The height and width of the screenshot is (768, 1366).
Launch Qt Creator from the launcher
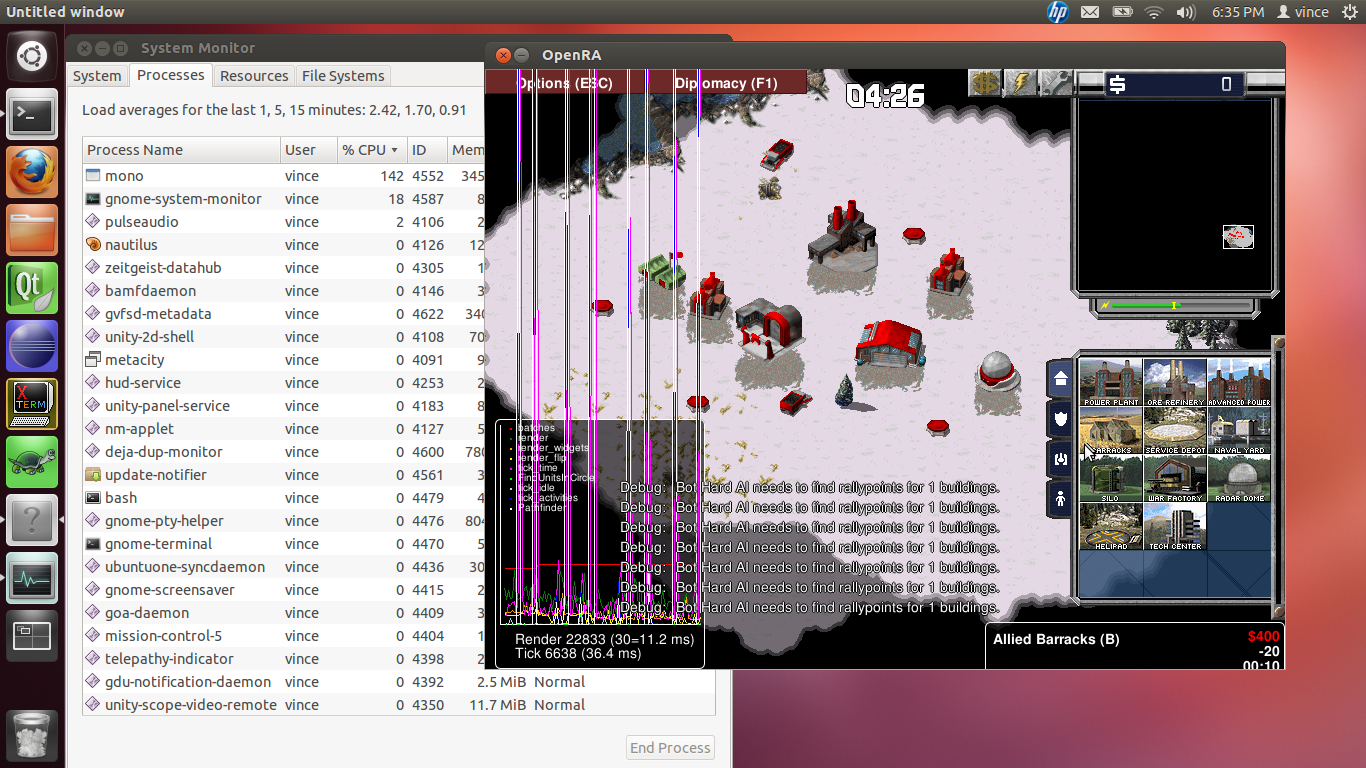click(32, 288)
